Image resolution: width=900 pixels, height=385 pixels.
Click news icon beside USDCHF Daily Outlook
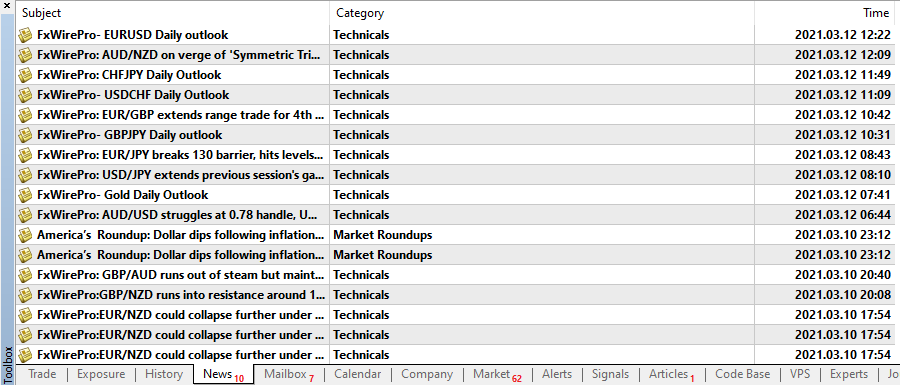coord(25,95)
